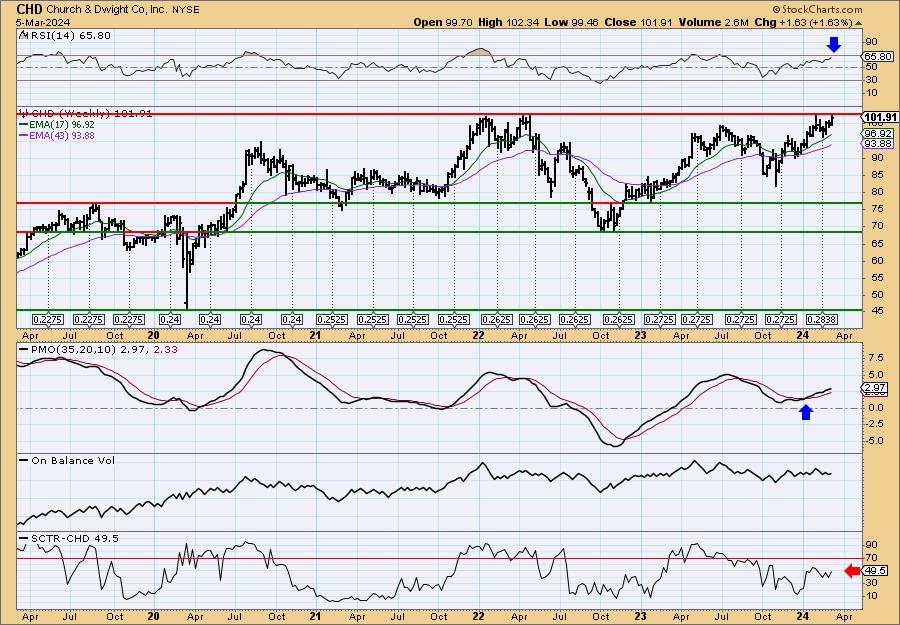Select the 5-Mar-2024 chart date
This screenshot has width=900, height=625.
click(44, 22)
